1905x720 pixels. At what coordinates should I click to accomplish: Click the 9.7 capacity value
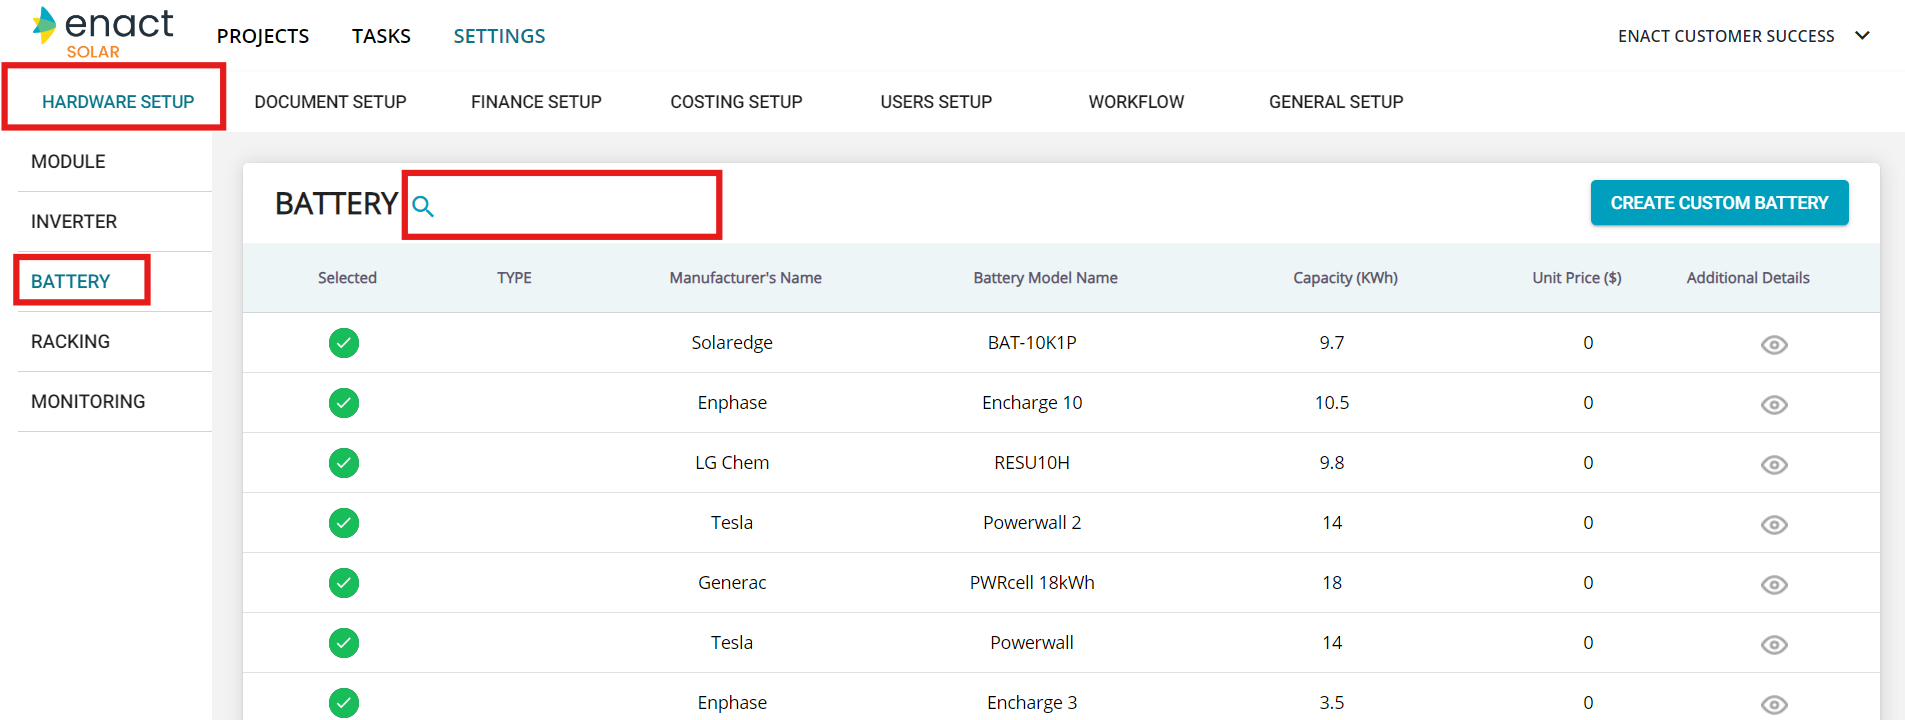point(1332,343)
